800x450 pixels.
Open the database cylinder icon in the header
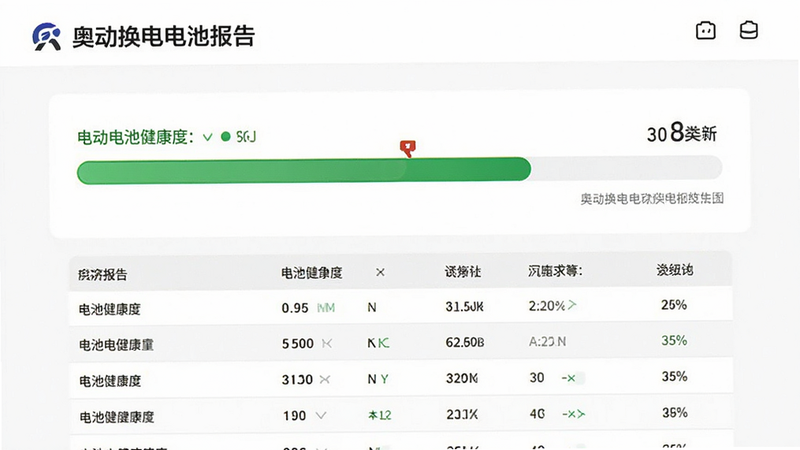point(748,30)
